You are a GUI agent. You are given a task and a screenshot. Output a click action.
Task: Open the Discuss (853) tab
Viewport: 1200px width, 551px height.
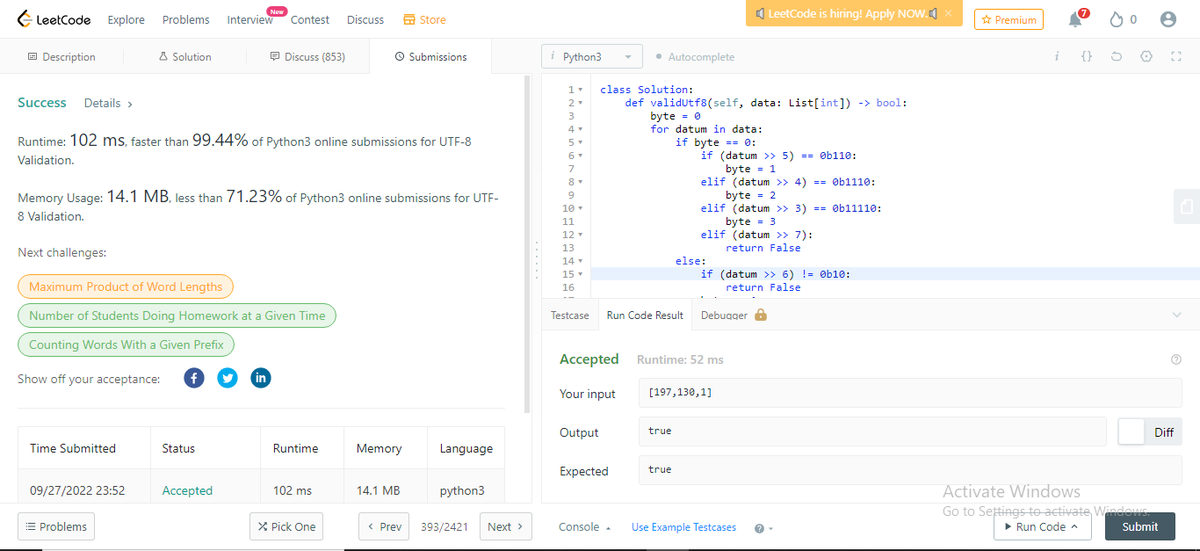coord(307,57)
